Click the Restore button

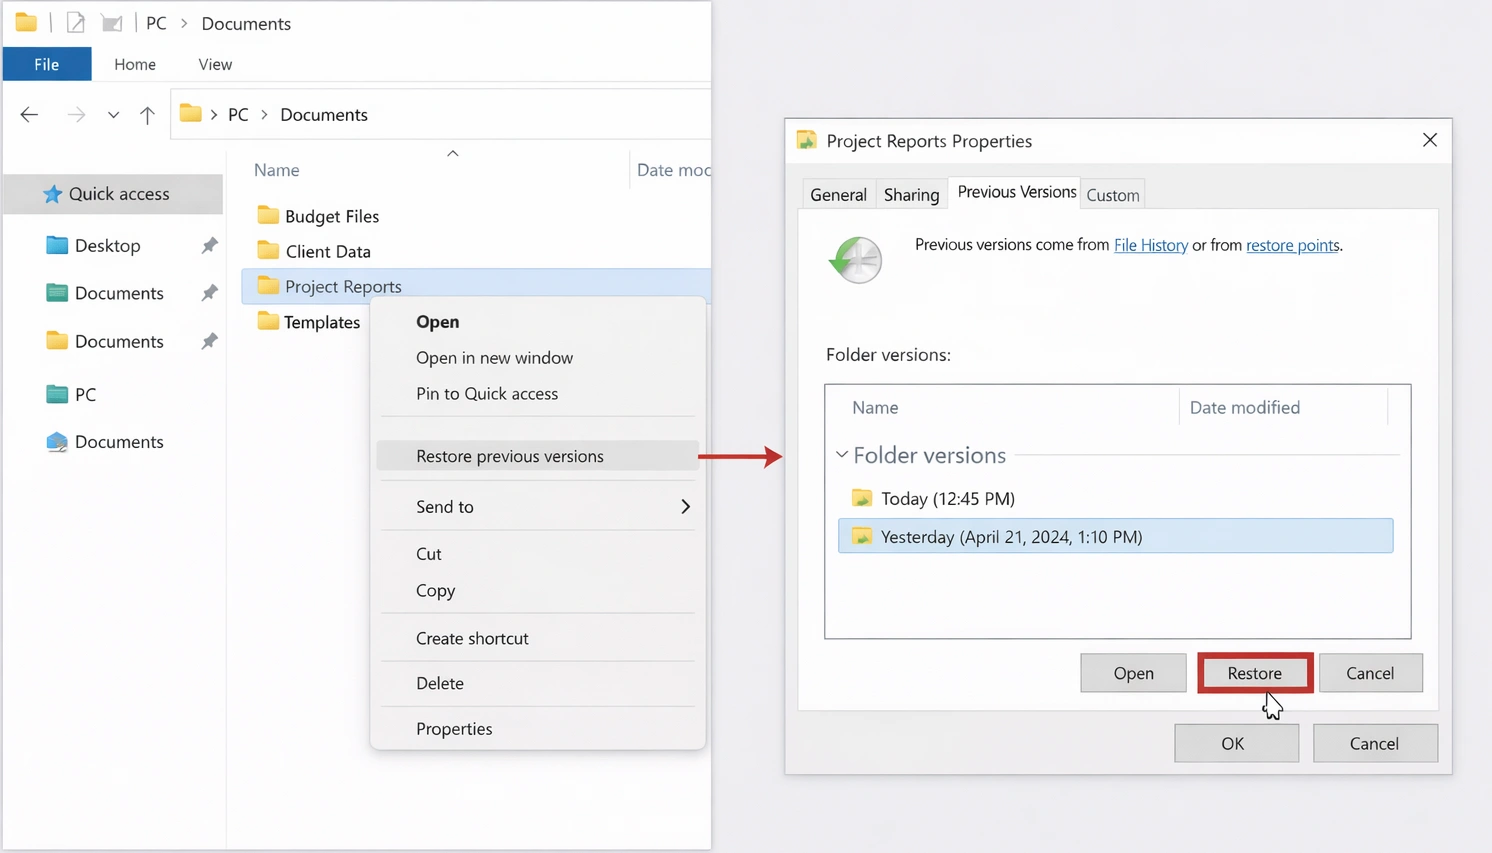point(1255,673)
